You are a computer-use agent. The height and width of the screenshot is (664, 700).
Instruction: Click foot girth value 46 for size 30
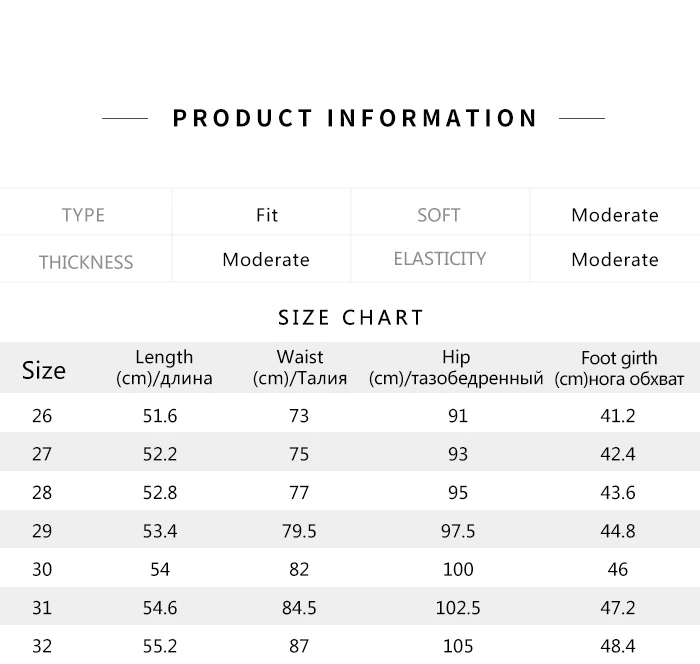(x=618, y=569)
